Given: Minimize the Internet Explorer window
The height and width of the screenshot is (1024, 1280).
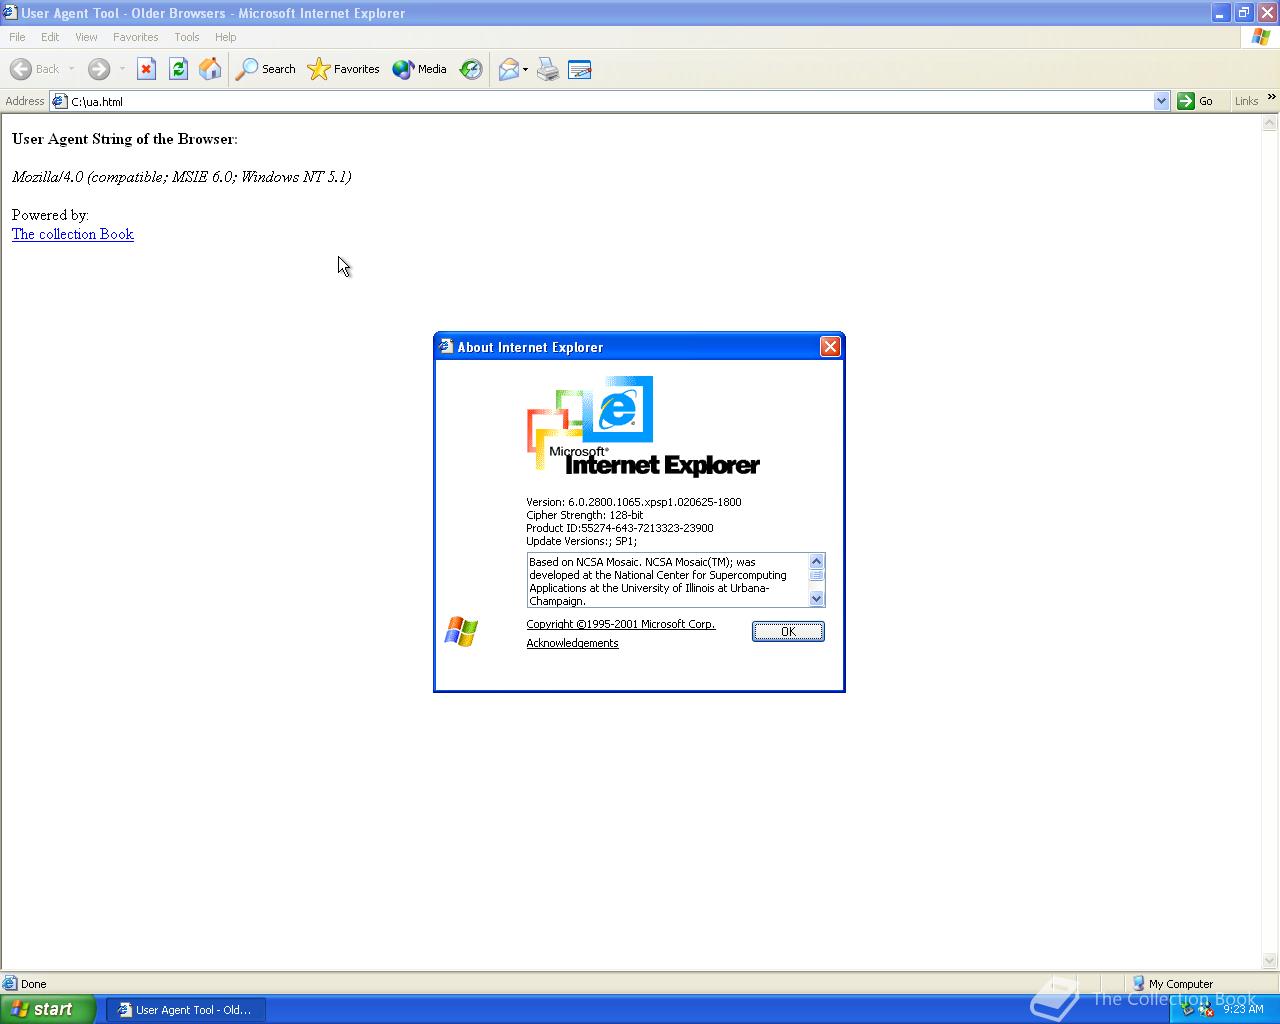Looking at the screenshot, I should (x=1220, y=13).
